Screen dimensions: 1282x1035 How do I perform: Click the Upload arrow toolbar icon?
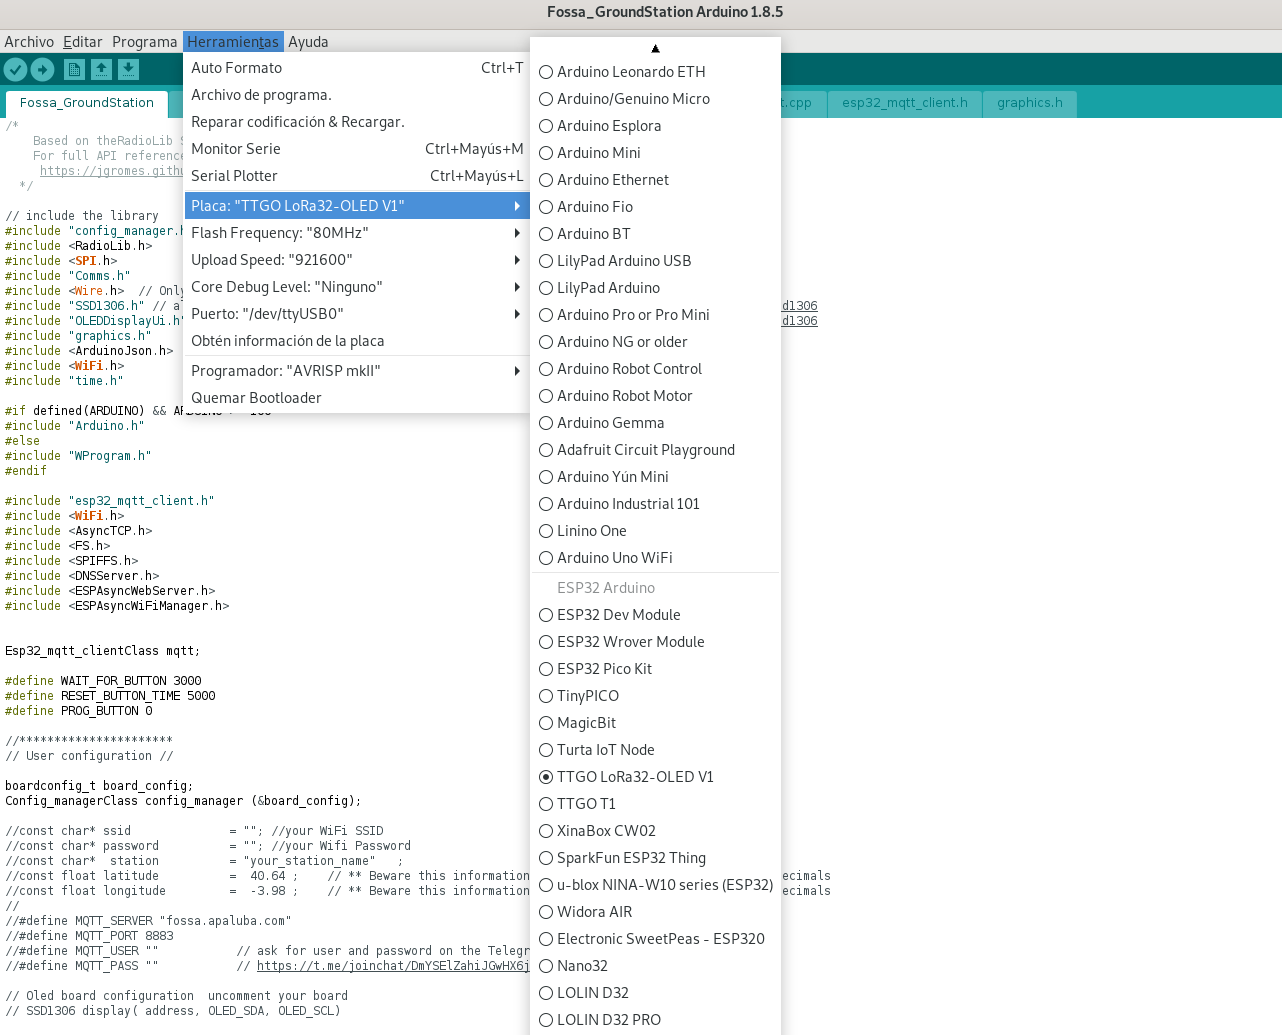[42, 69]
